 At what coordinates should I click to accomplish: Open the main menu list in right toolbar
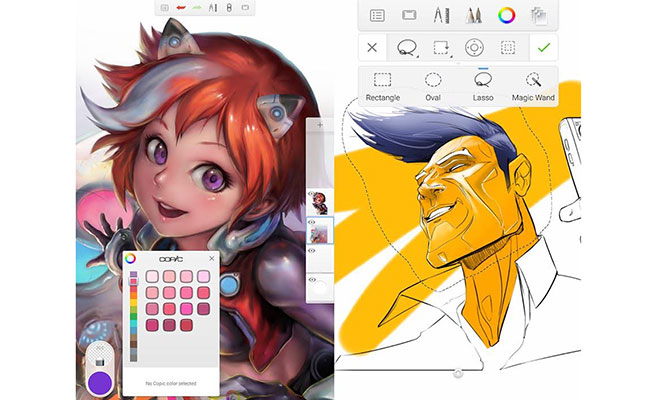[x=377, y=16]
